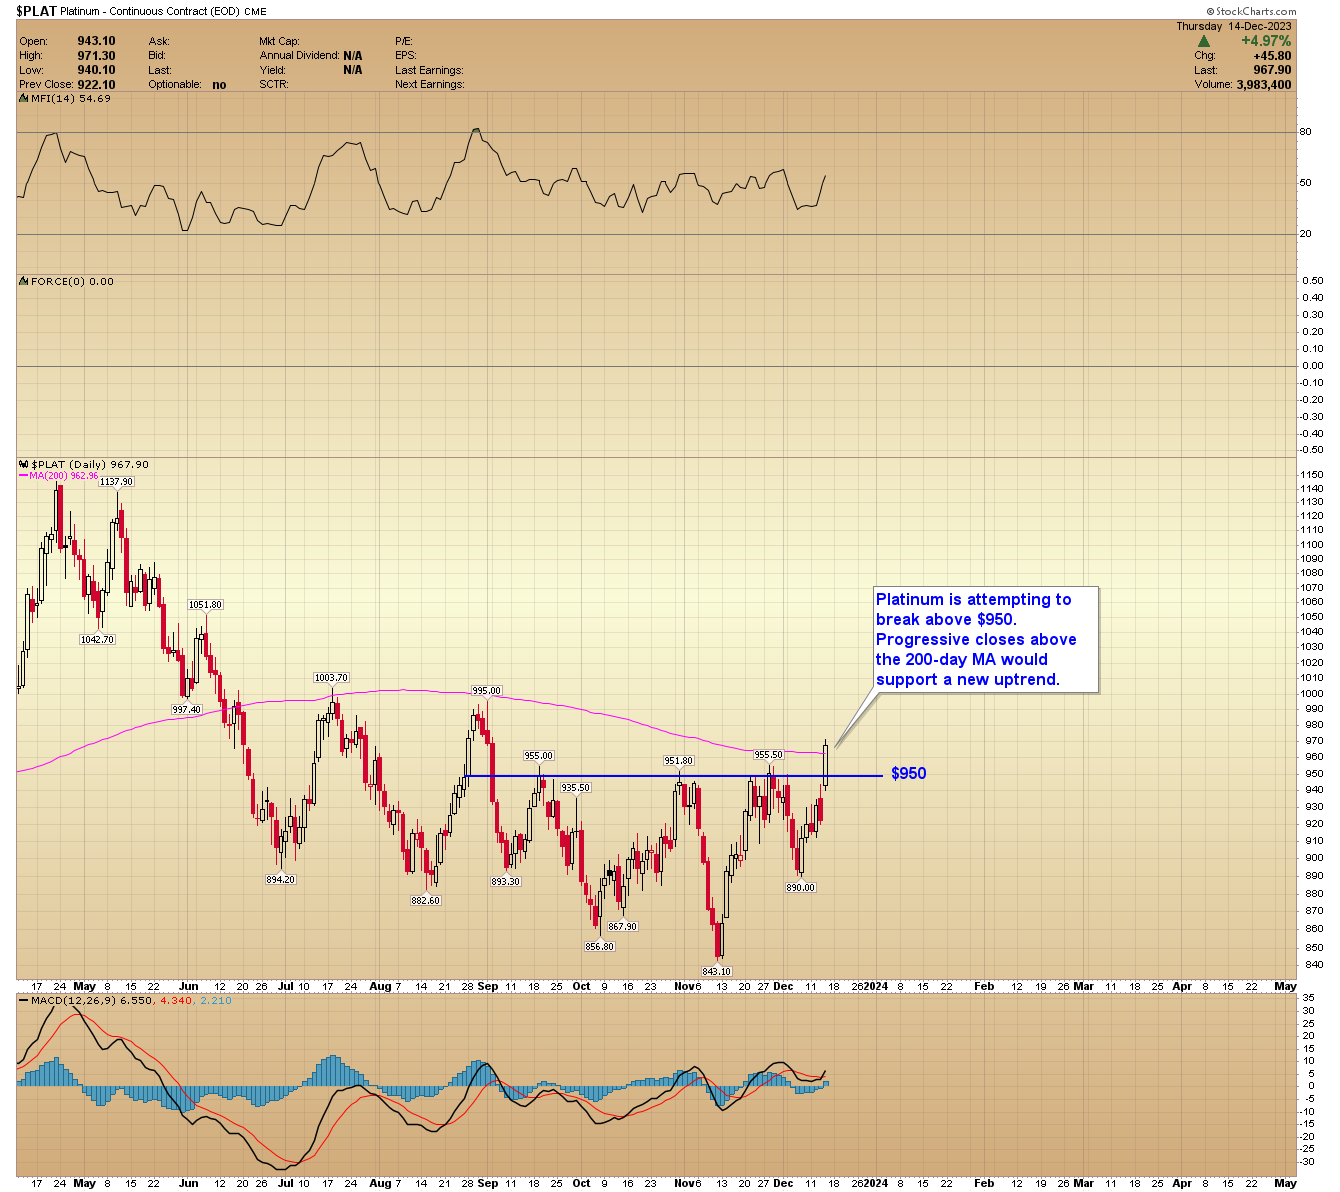This screenshot has height=1192, width=1340.
Task: Click the green up-arrow change icon
Action: pyautogui.click(x=1204, y=41)
